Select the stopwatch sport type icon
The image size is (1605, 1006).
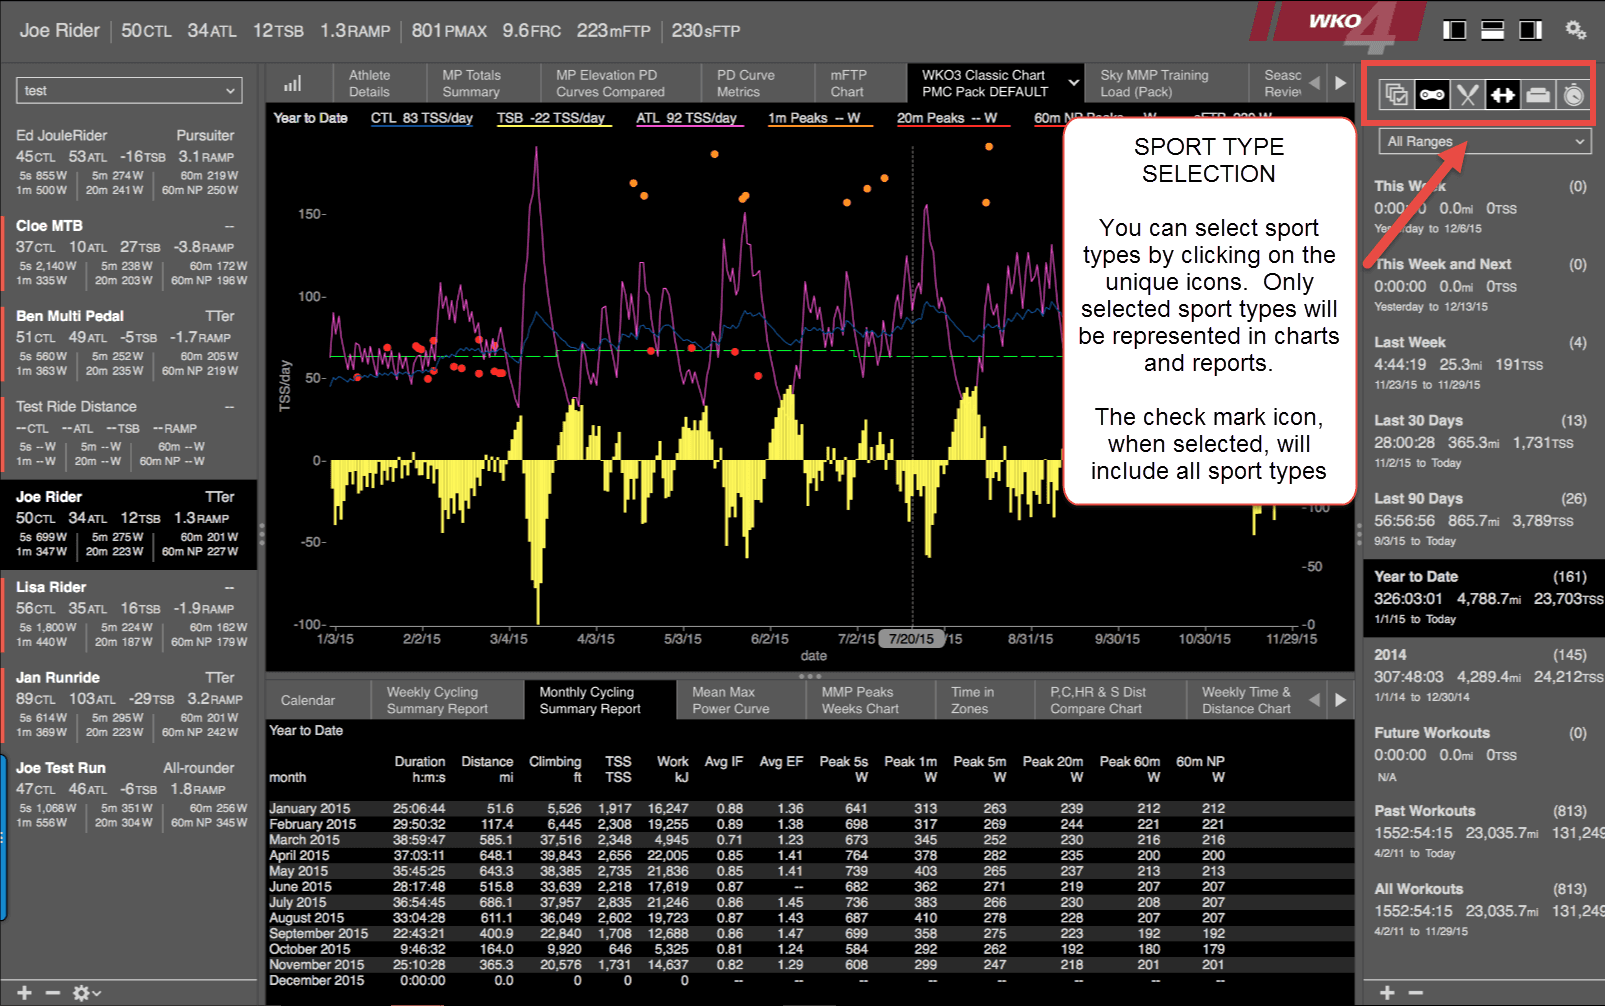[1573, 95]
